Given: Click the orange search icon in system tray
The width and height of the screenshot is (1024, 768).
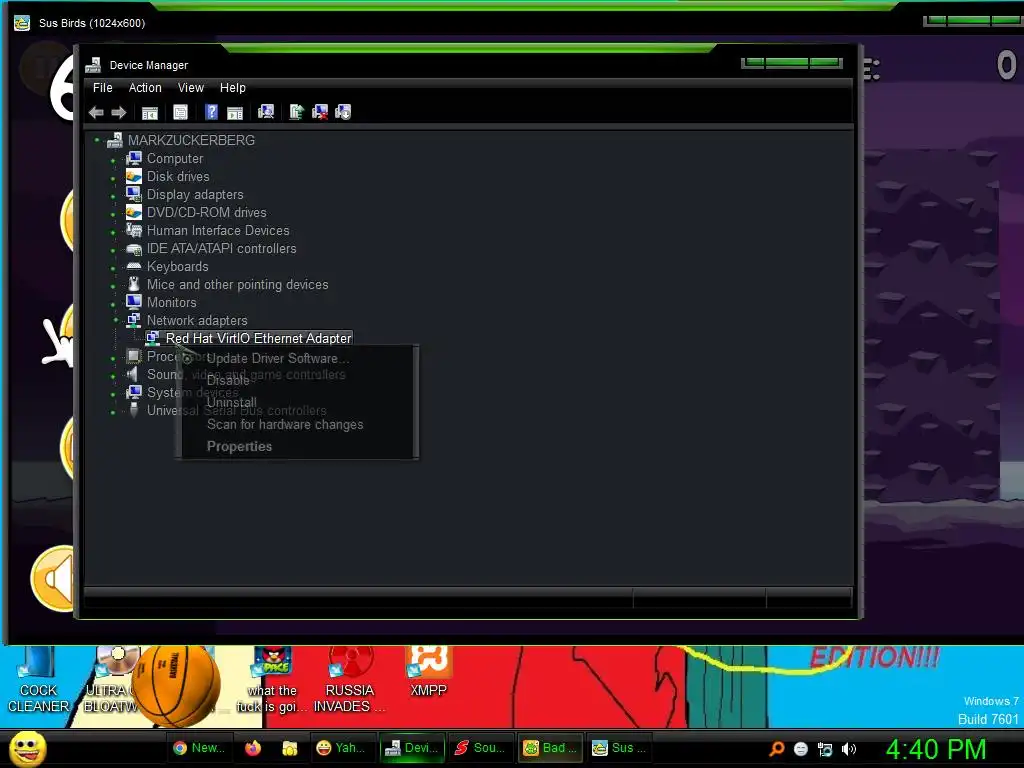Looking at the screenshot, I should click(776, 749).
